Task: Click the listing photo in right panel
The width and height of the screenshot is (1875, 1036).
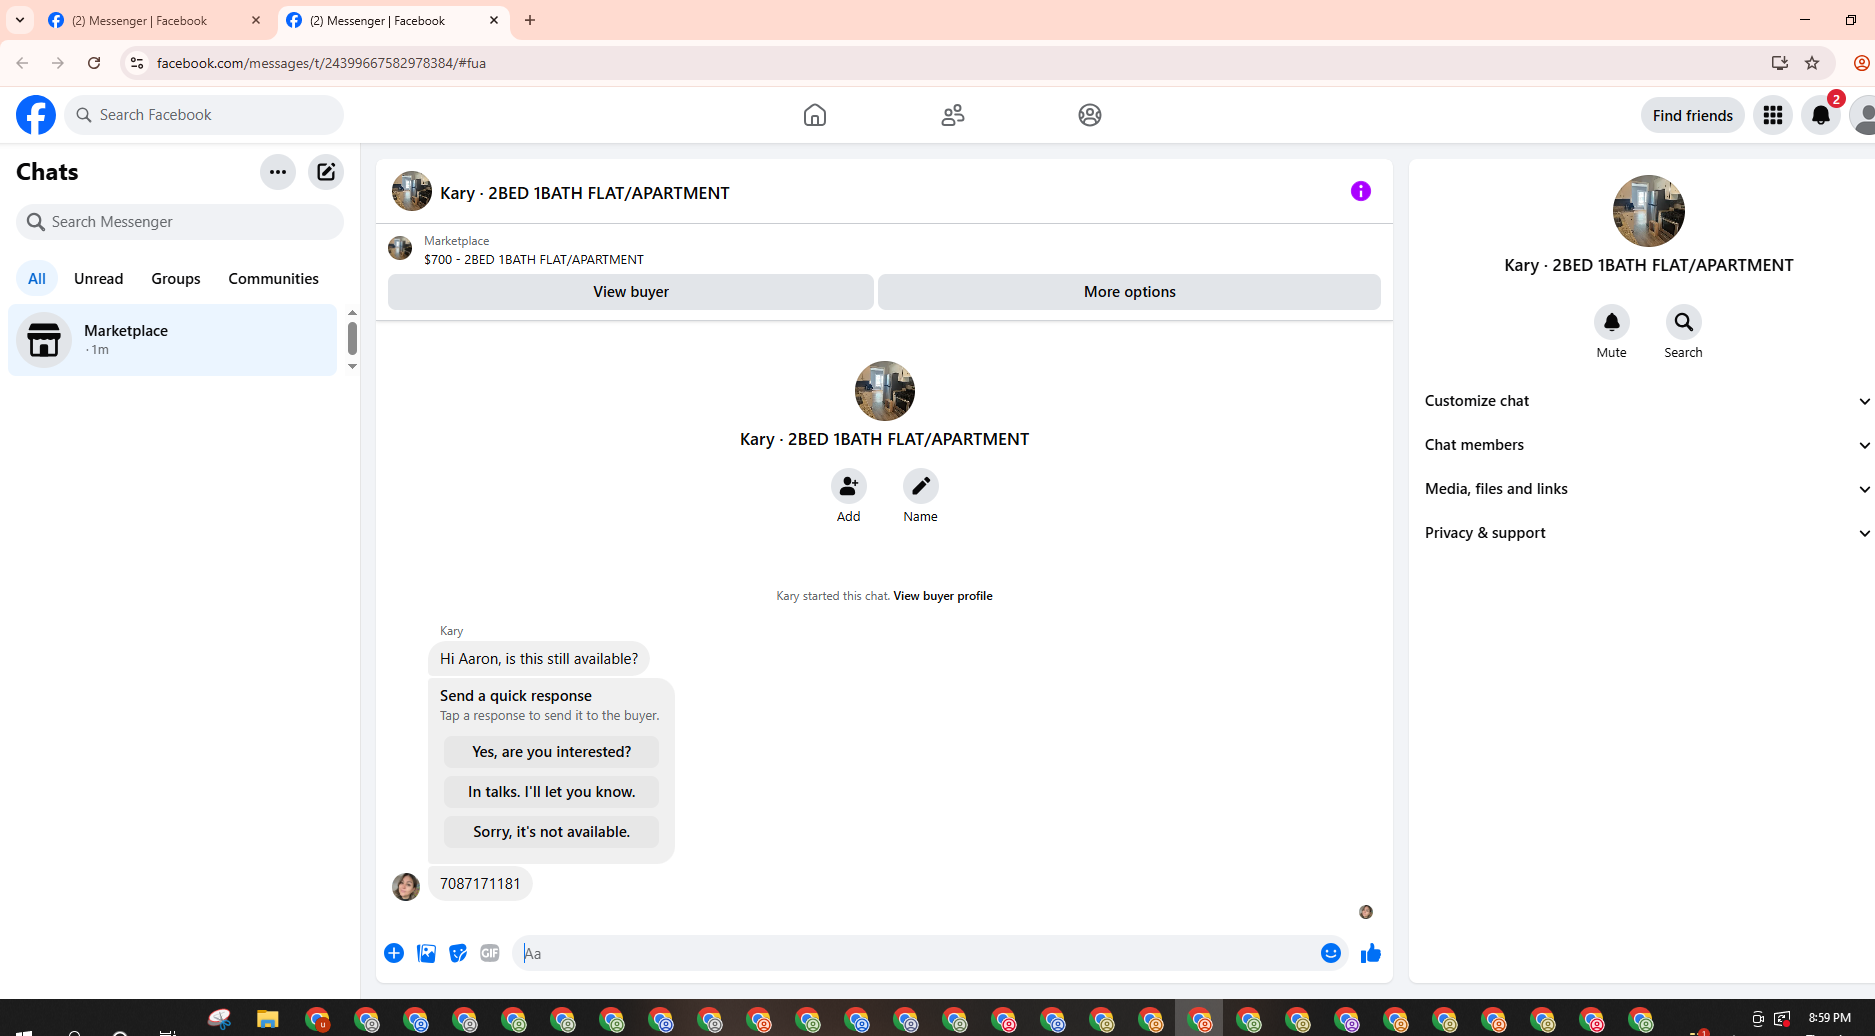Action: click(x=1649, y=211)
